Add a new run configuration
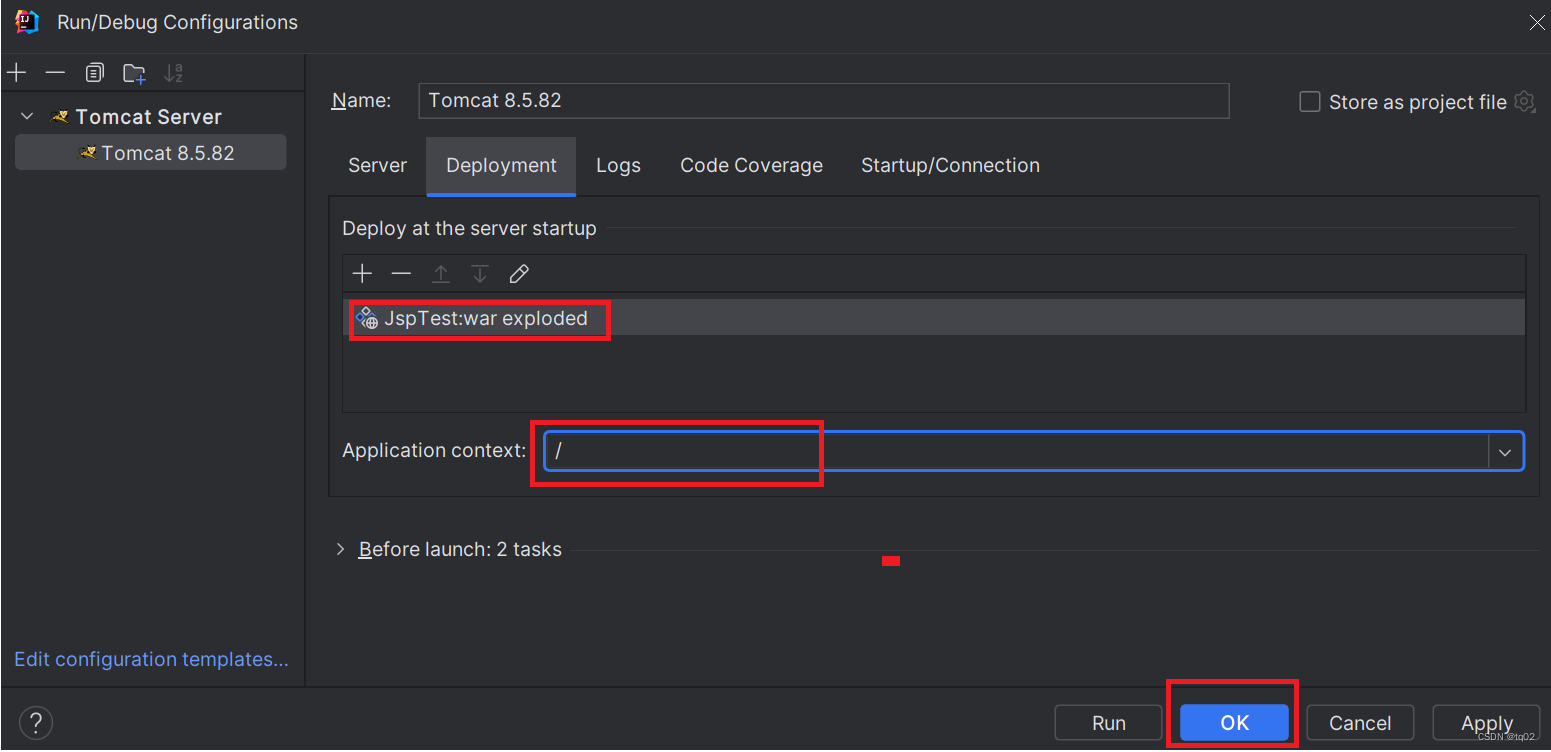Screen dimensions: 1551x752 coord(16,73)
